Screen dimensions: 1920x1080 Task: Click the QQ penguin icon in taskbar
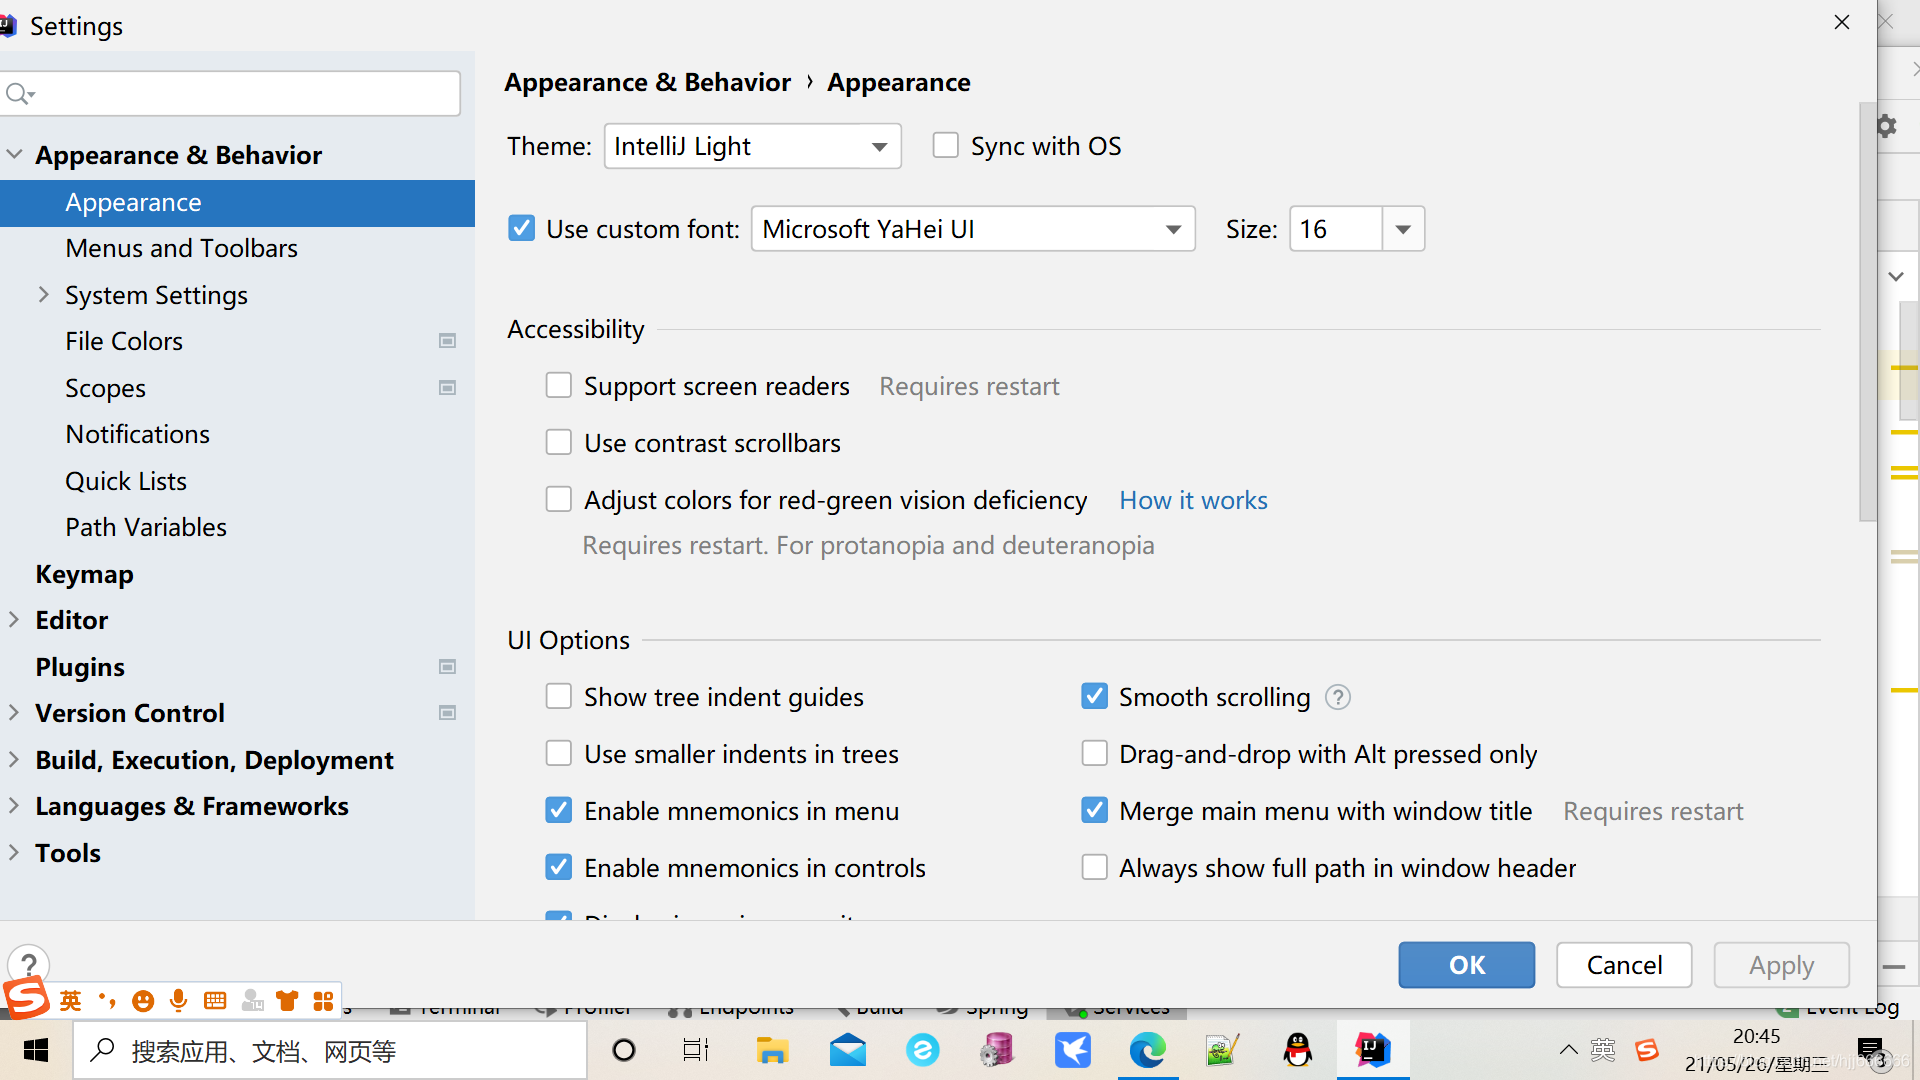(x=1297, y=1050)
